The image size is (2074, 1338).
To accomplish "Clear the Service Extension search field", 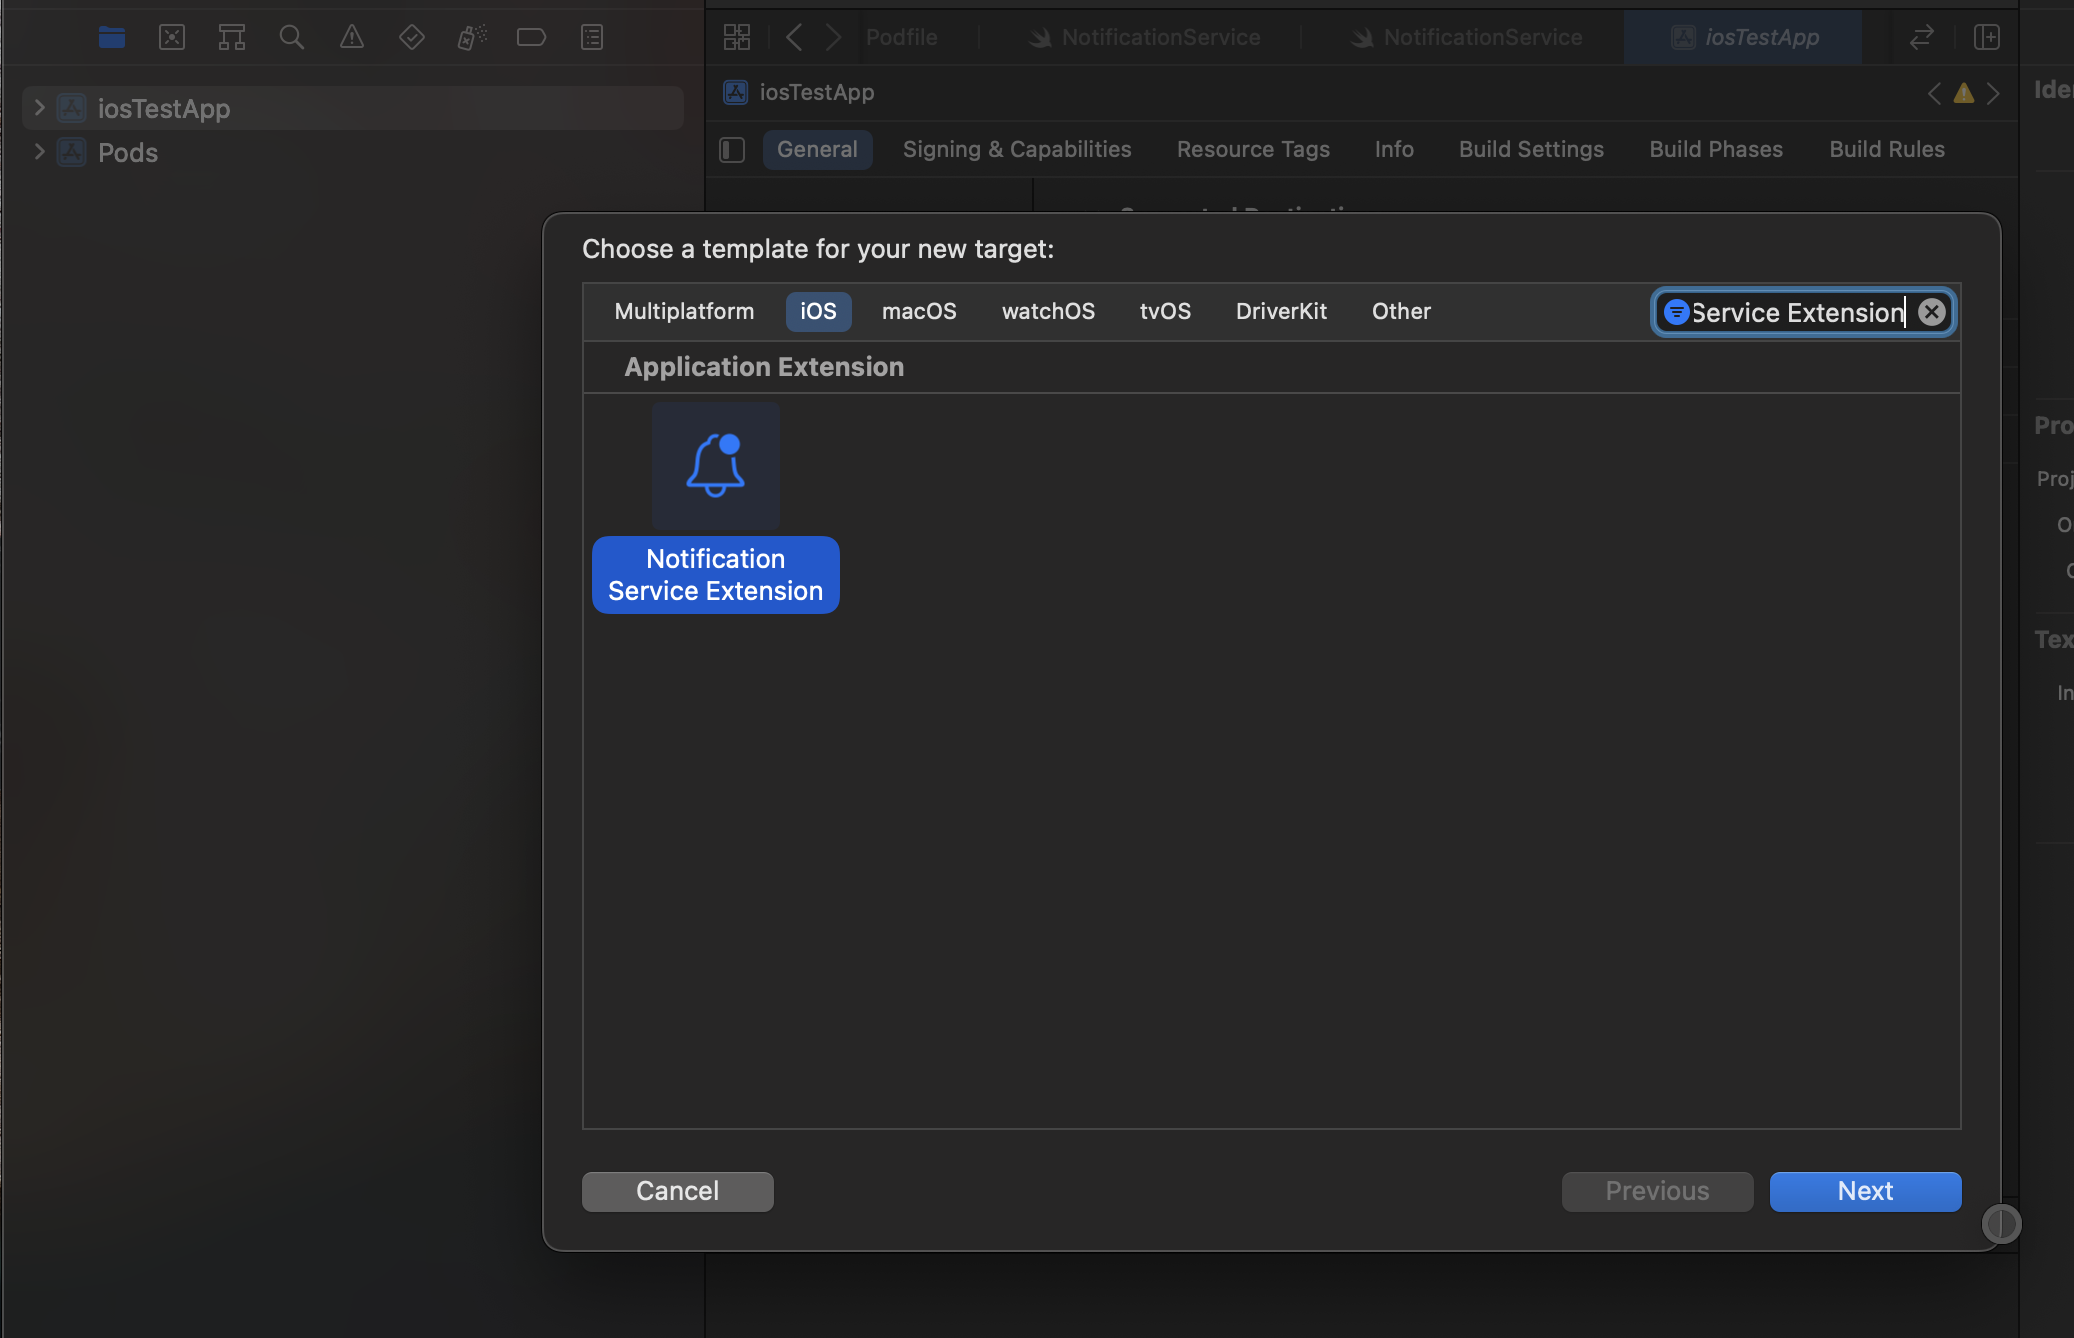I will (x=1930, y=311).
